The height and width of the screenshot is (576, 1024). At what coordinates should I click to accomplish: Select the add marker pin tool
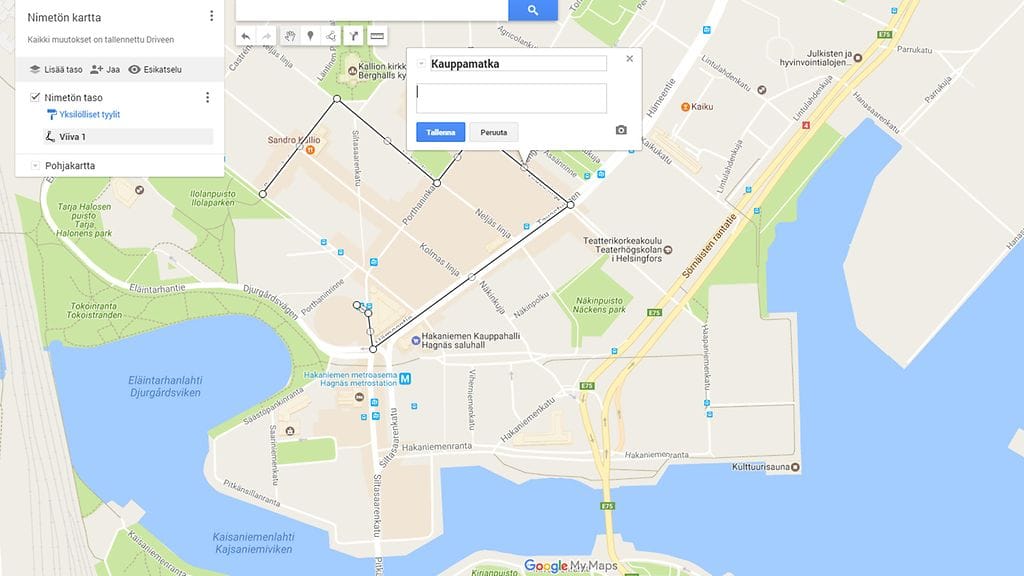coord(310,37)
